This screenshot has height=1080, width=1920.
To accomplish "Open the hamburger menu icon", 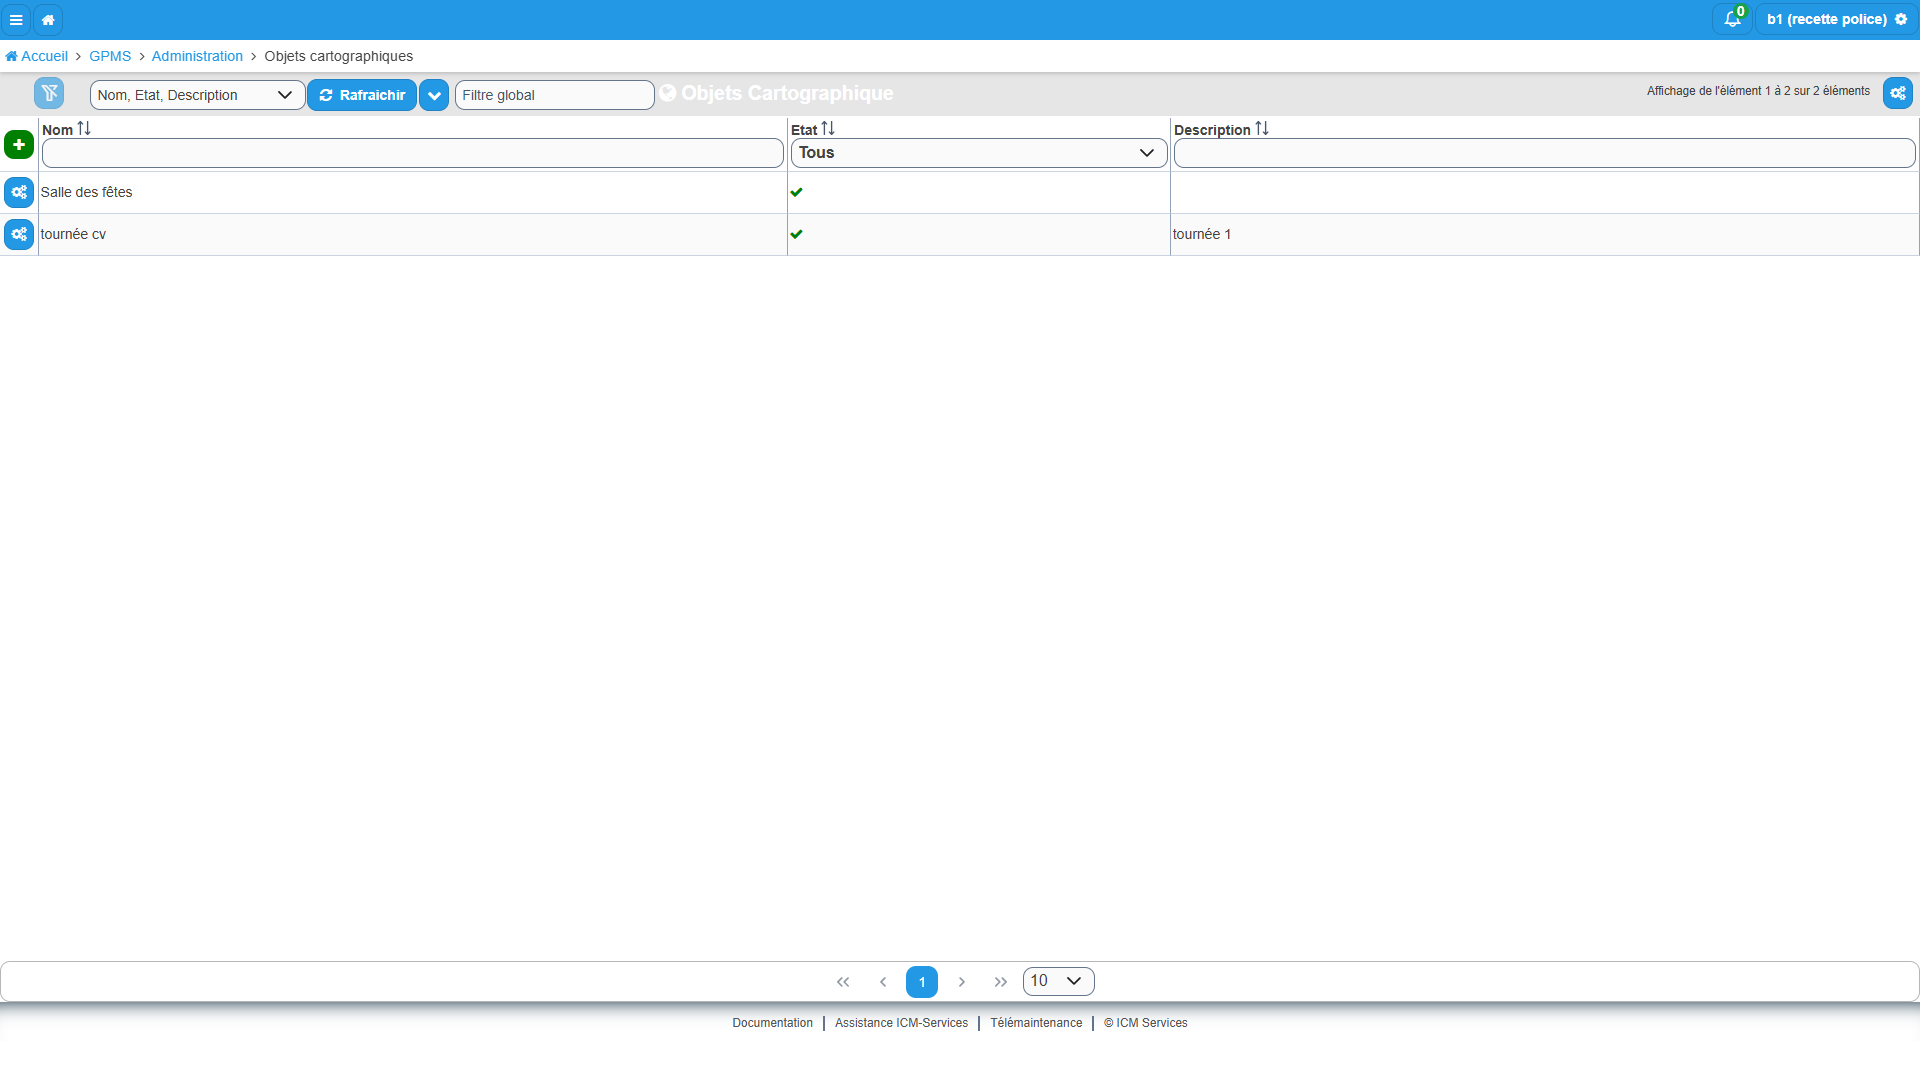I will tap(16, 20).
